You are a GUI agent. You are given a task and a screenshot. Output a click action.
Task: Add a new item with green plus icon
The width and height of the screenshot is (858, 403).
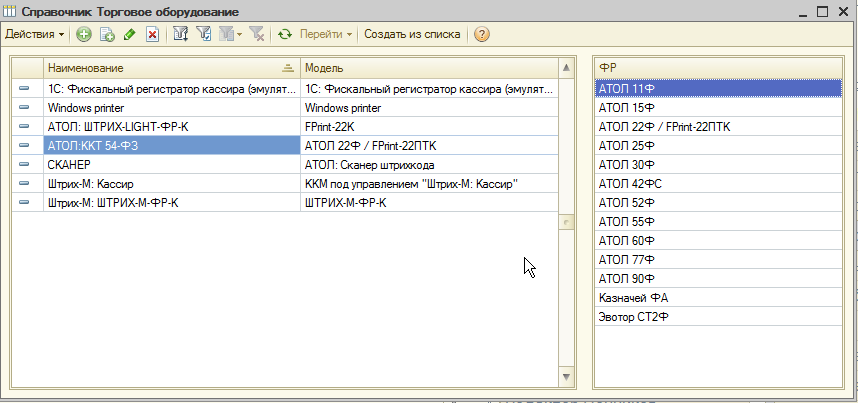(83, 34)
